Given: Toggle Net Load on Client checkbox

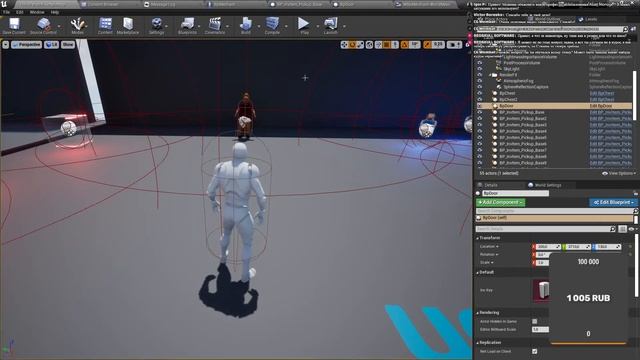Looking at the screenshot, I should pos(535,351).
